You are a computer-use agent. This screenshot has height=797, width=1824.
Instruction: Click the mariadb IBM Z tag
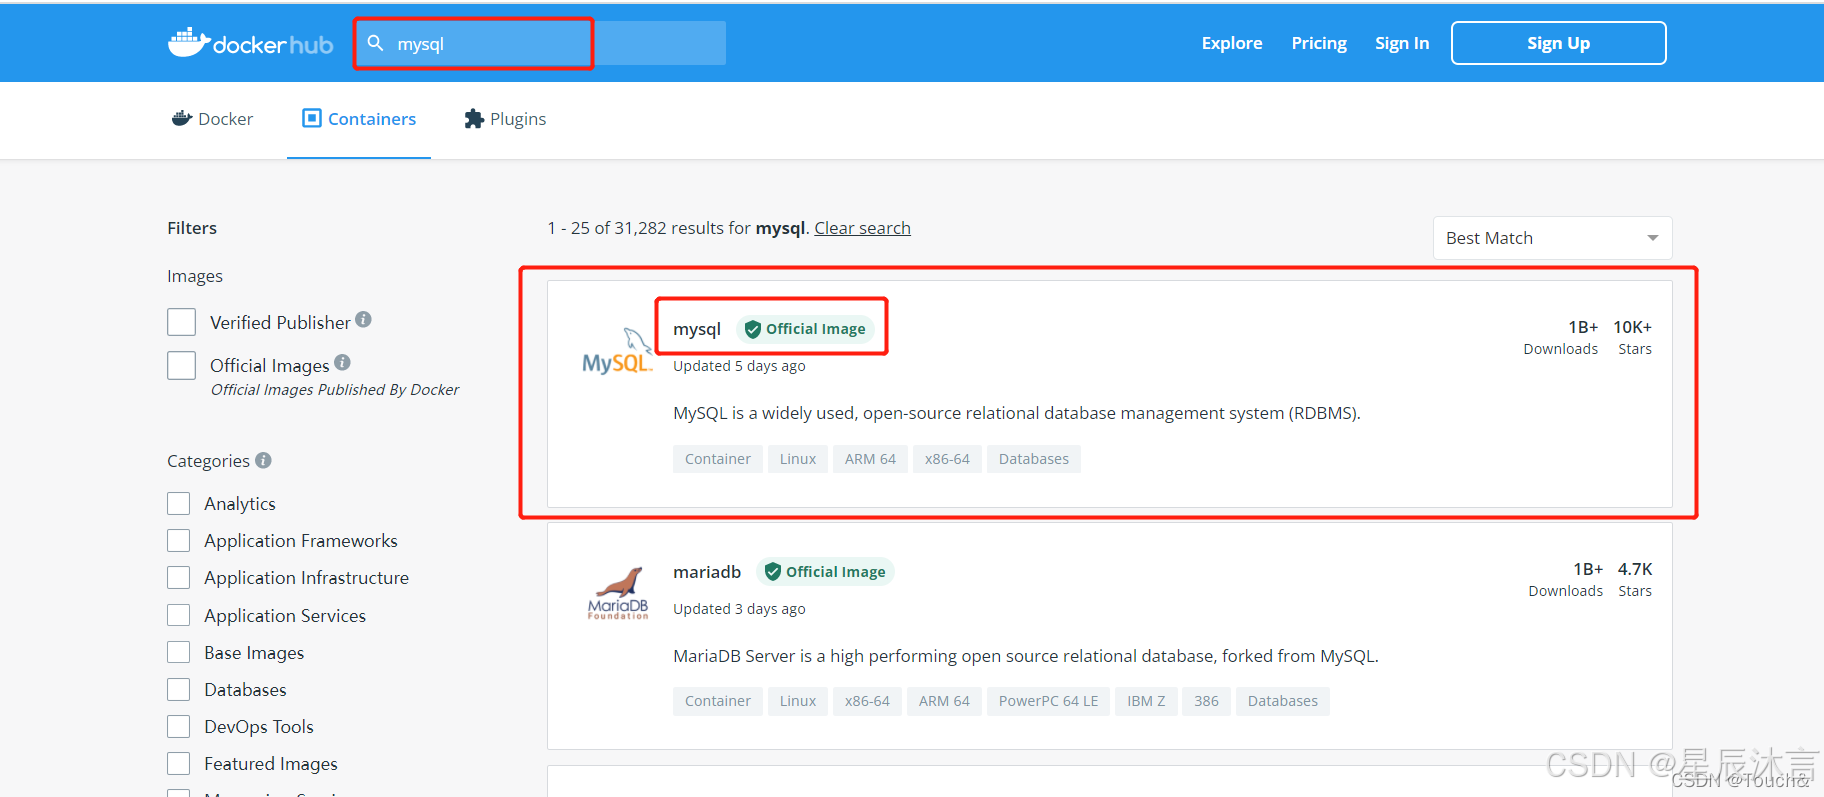1146,701
